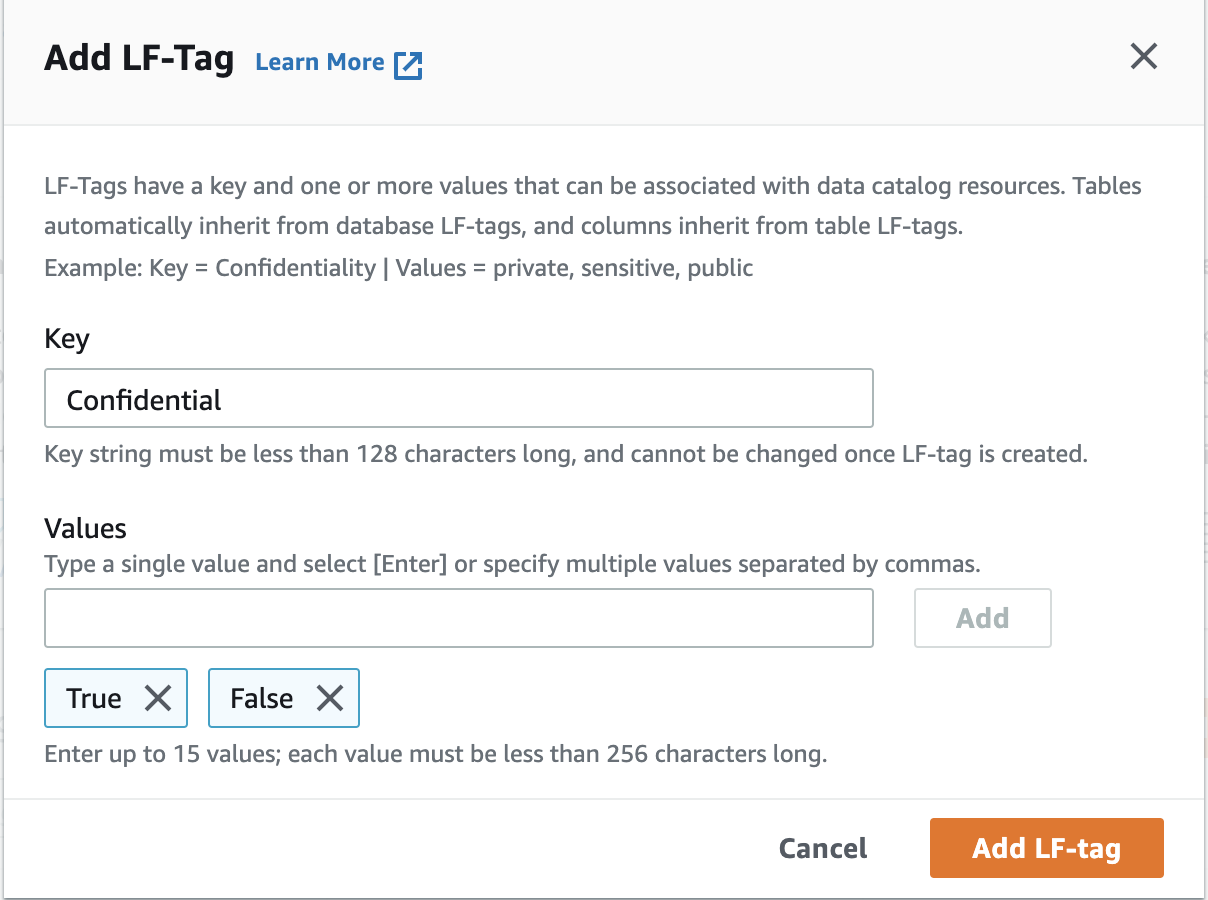Image resolution: width=1208 pixels, height=900 pixels.
Task: Click the 'Enter up to 15 values' note
Action: coord(435,753)
